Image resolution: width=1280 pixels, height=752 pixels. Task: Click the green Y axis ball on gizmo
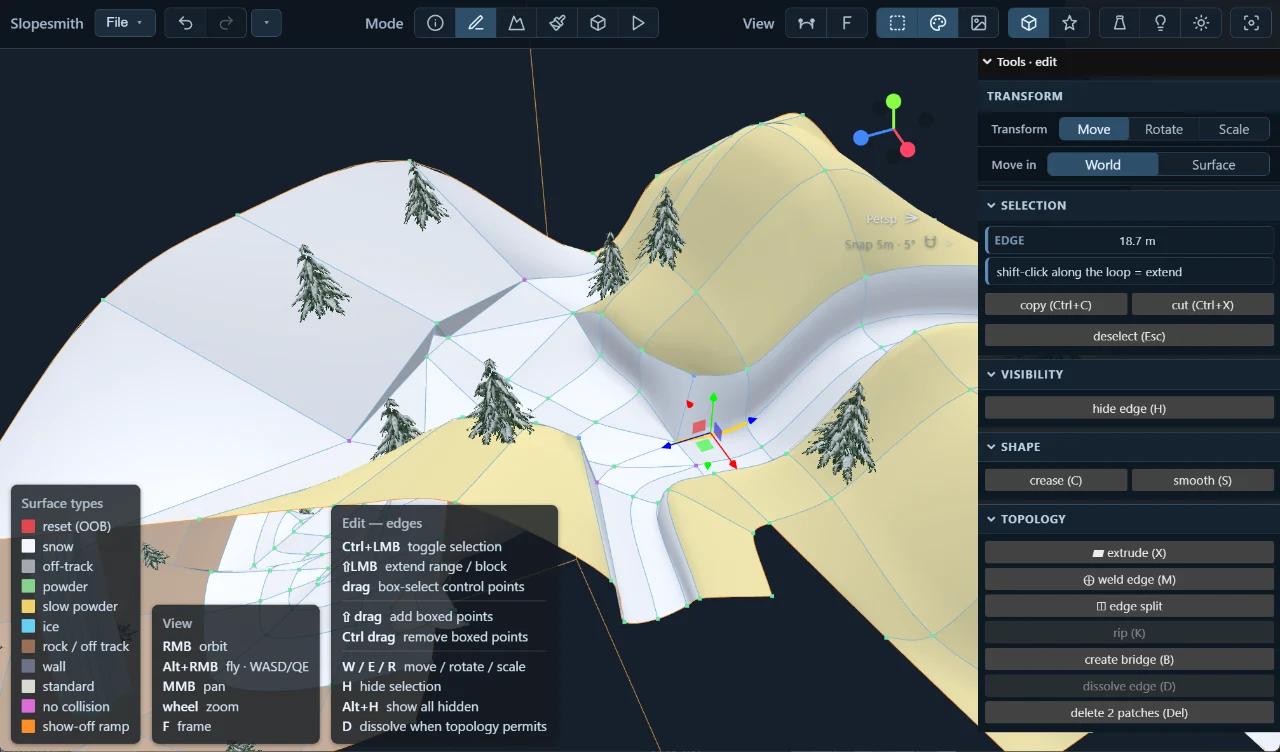tap(893, 101)
